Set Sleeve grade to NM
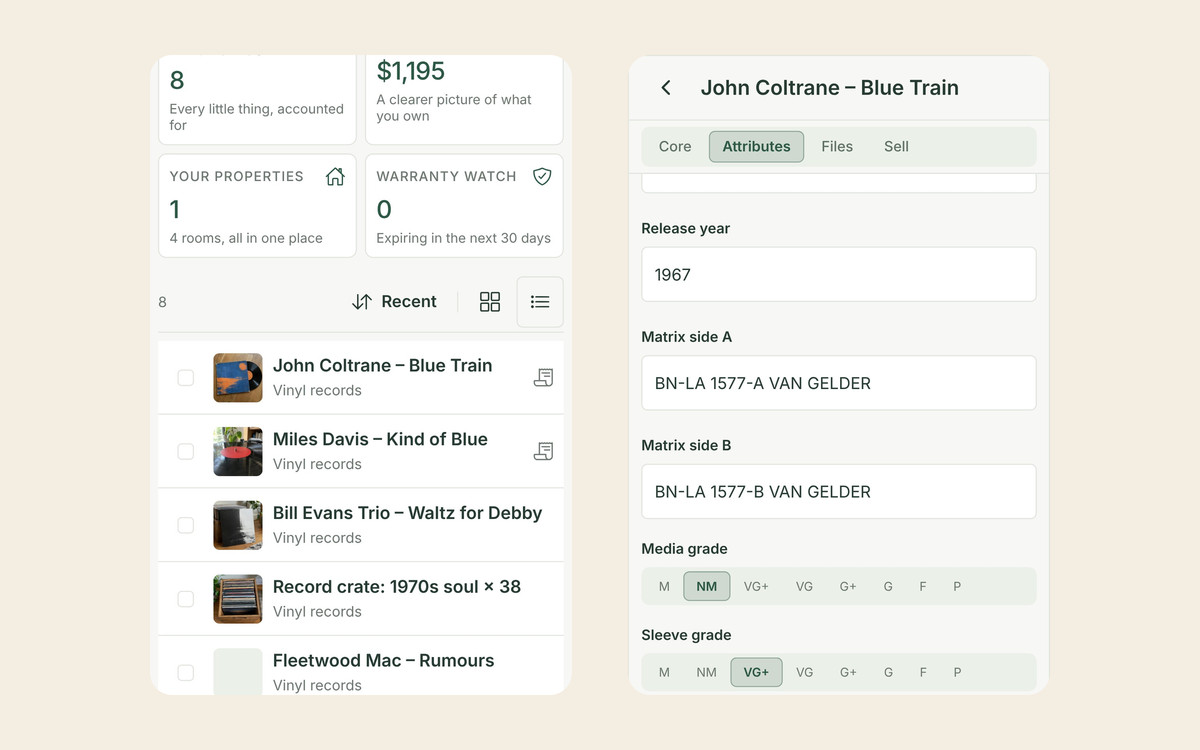The height and width of the screenshot is (750, 1200). [706, 672]
